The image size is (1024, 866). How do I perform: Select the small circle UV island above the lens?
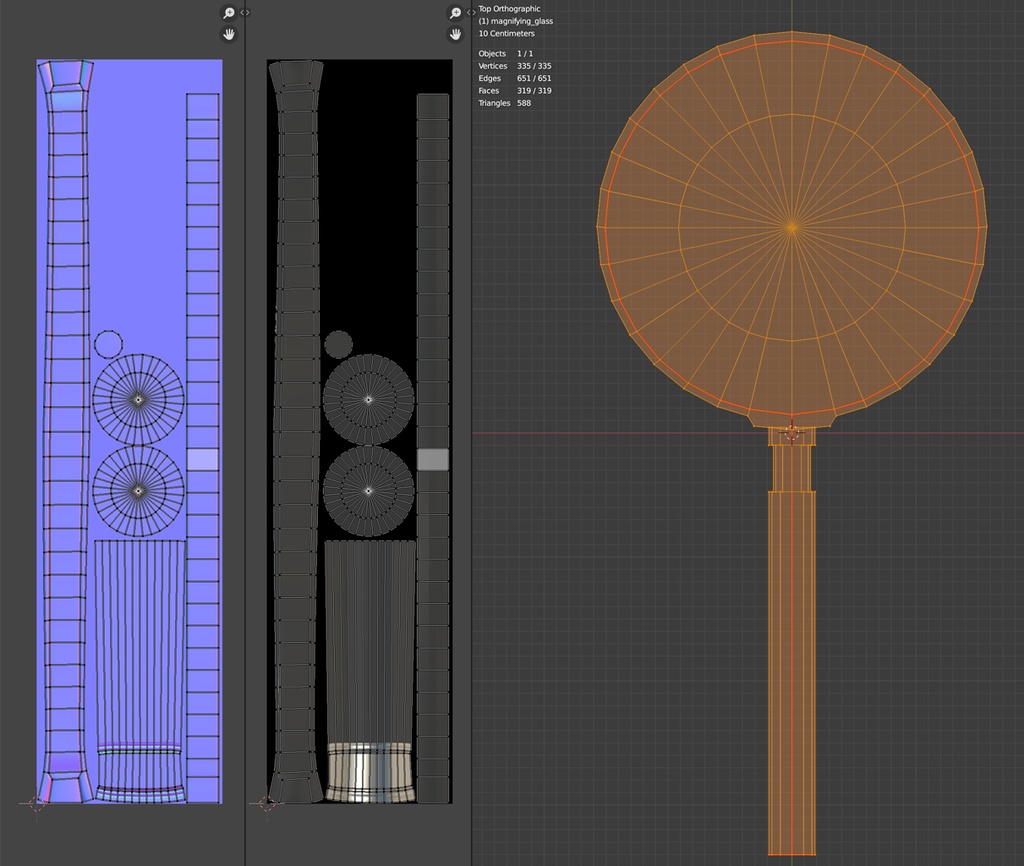coord(107,345)
